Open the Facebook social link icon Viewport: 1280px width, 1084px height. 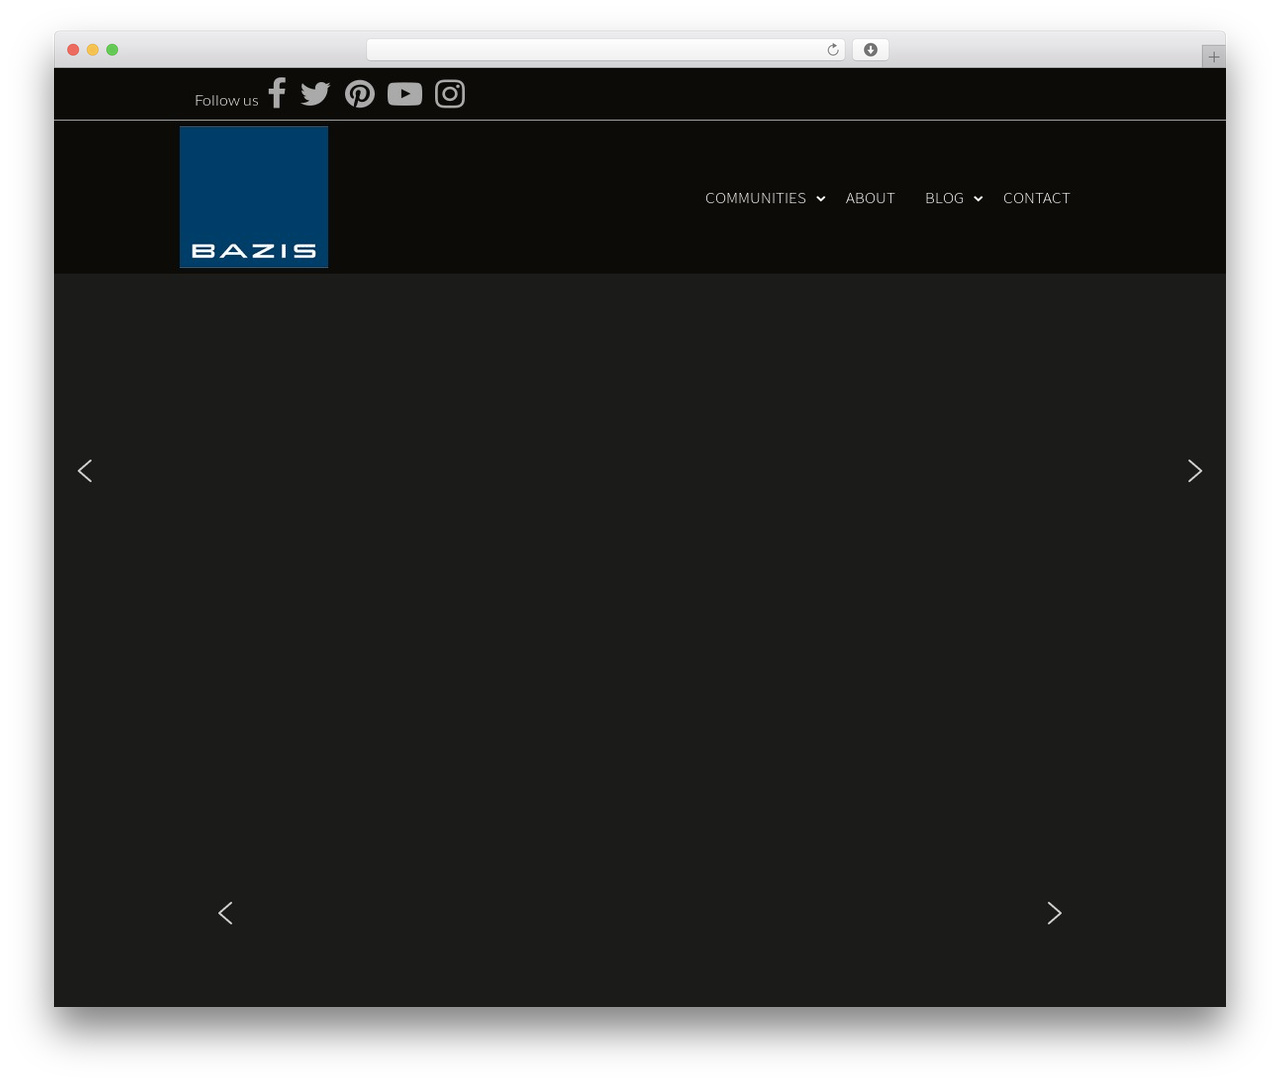pyautogui.click(x=277, y=93)
